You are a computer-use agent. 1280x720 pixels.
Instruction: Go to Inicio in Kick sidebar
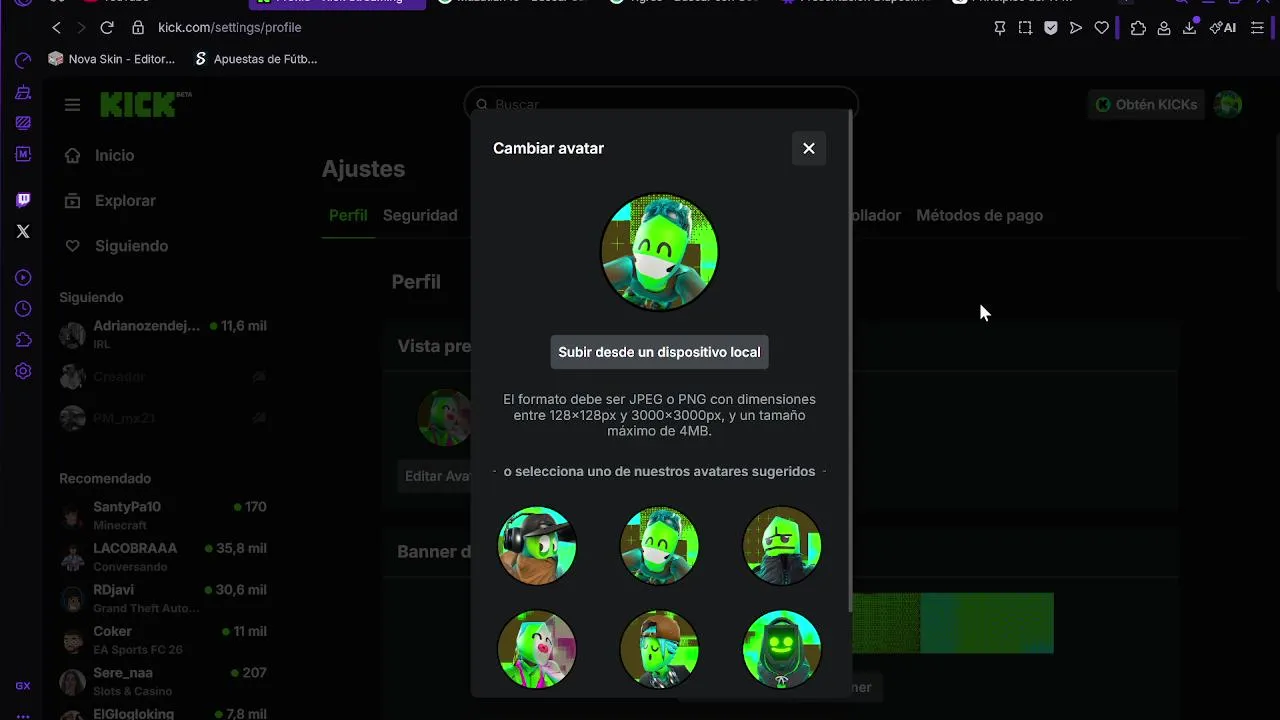tap(113, 155)
